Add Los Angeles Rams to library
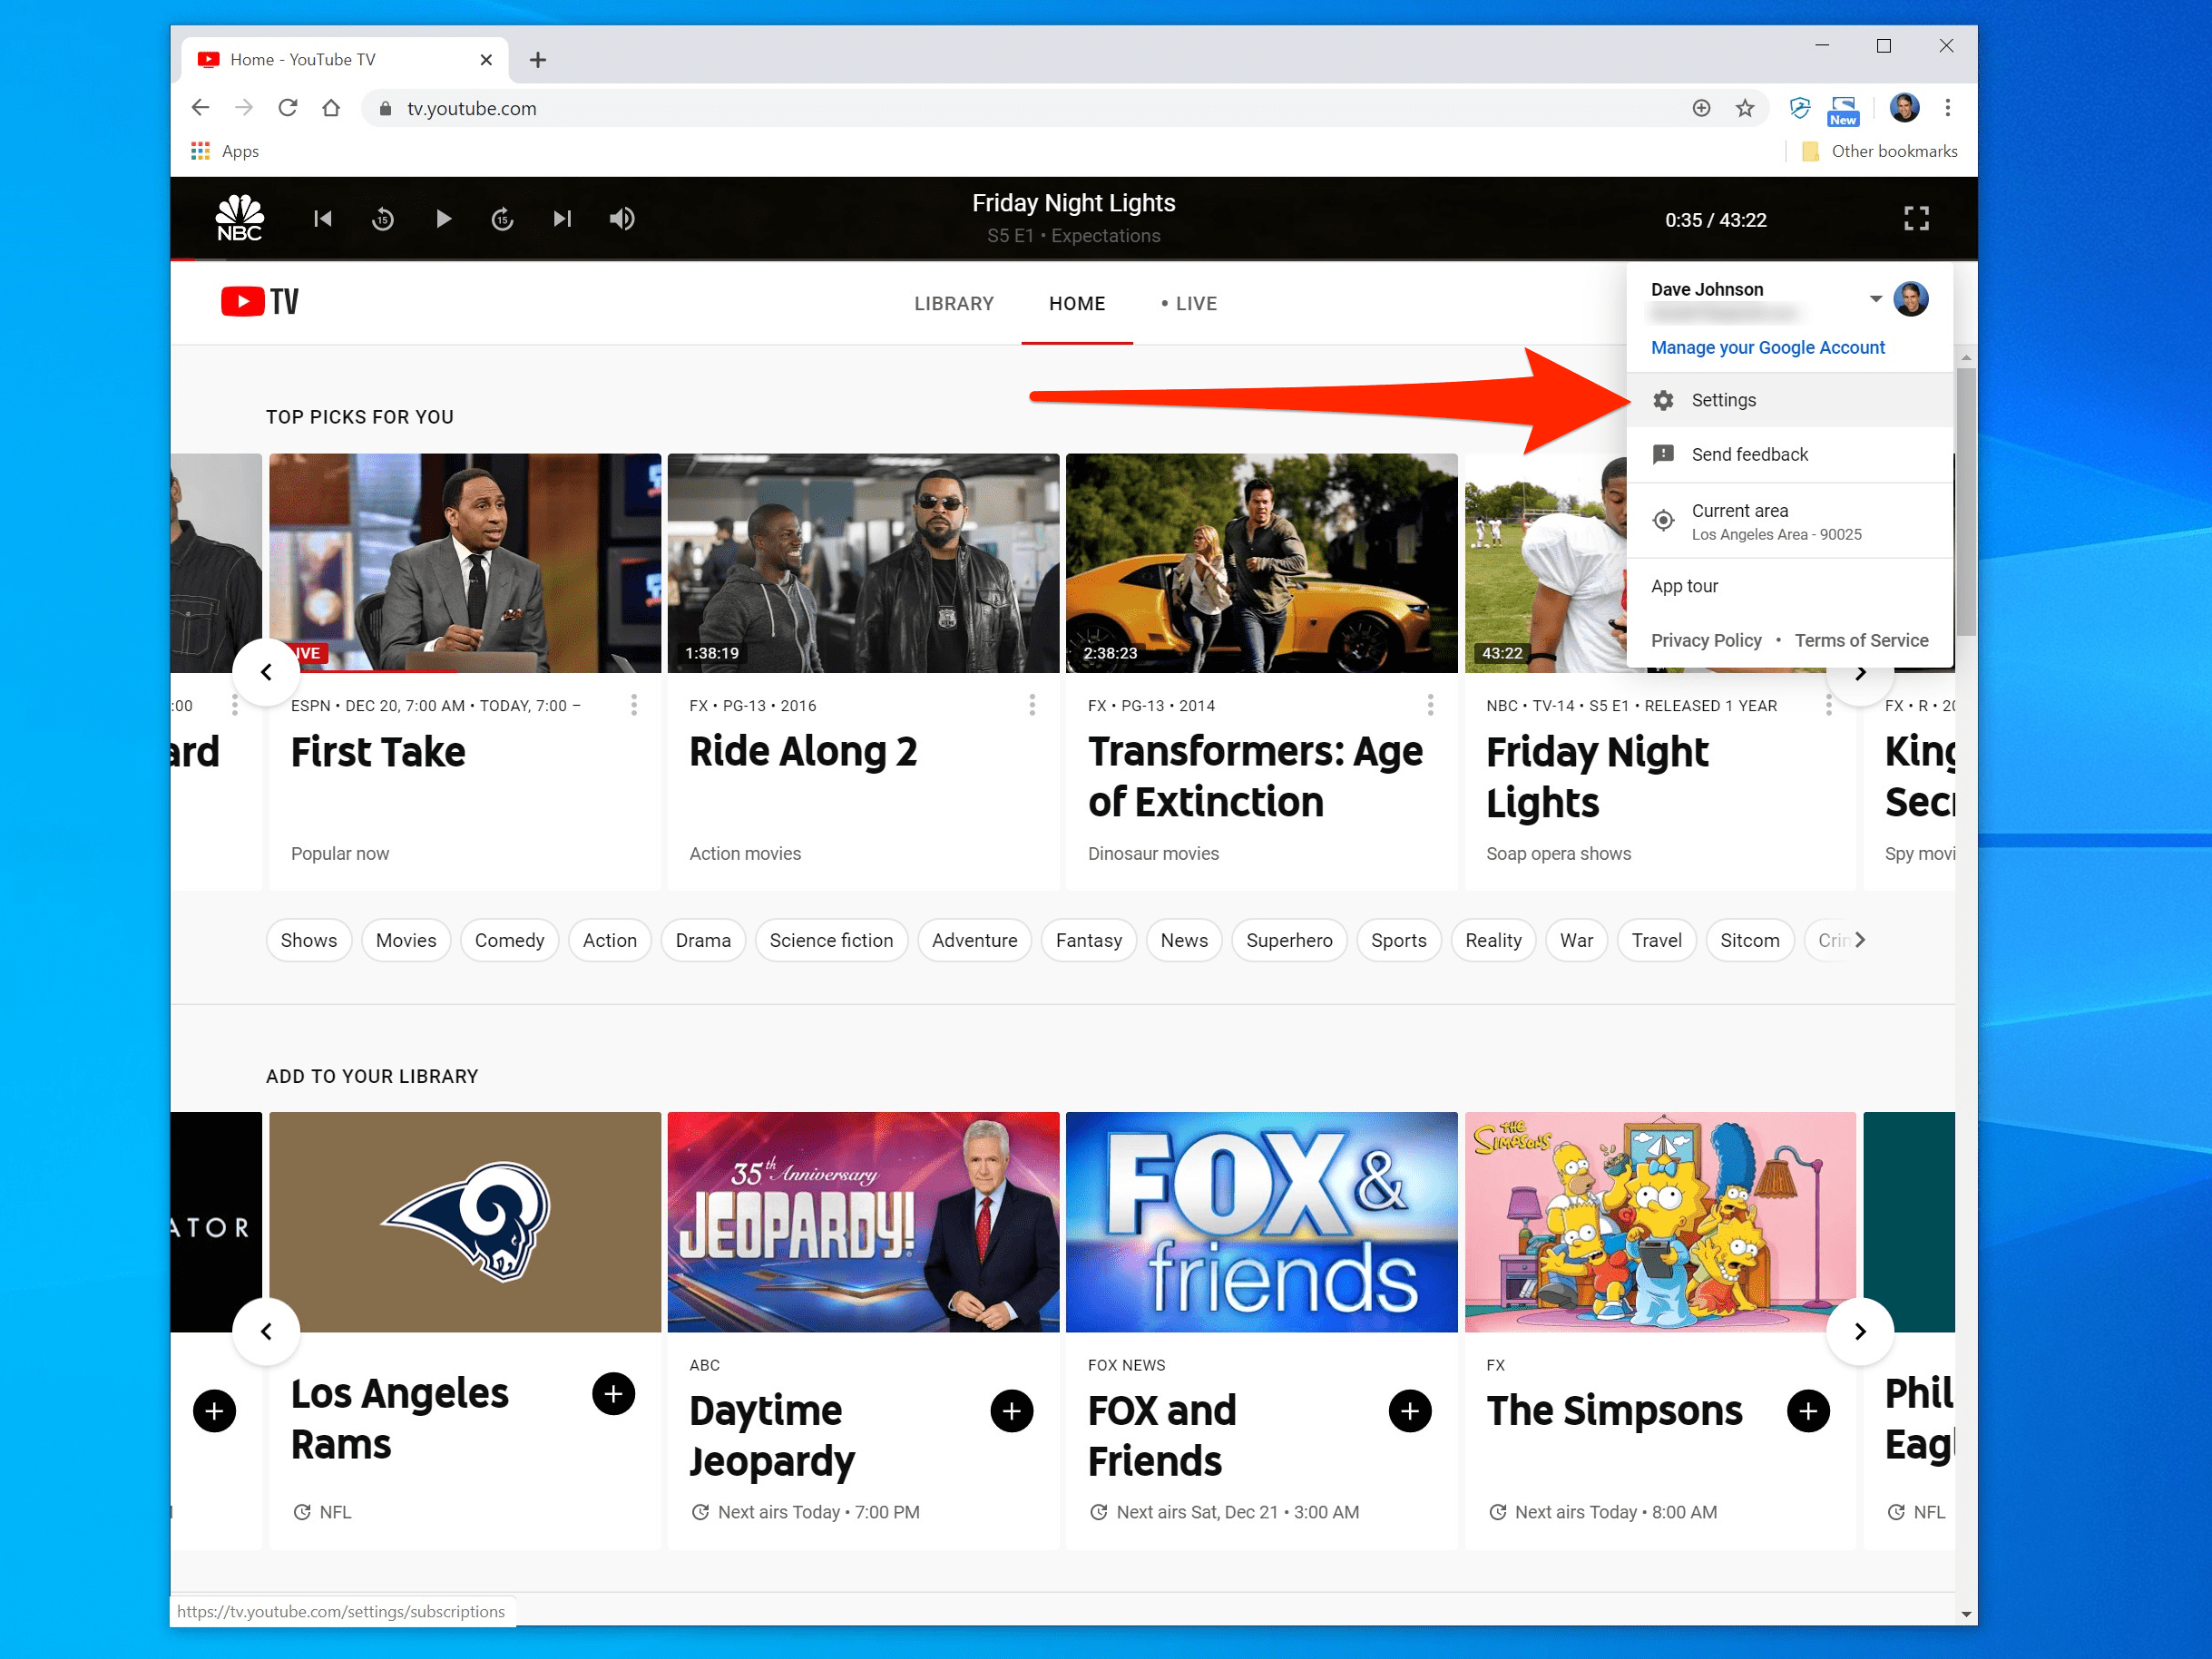The height and width of the screenshot is (1659, 2212). coord(613,1393)
